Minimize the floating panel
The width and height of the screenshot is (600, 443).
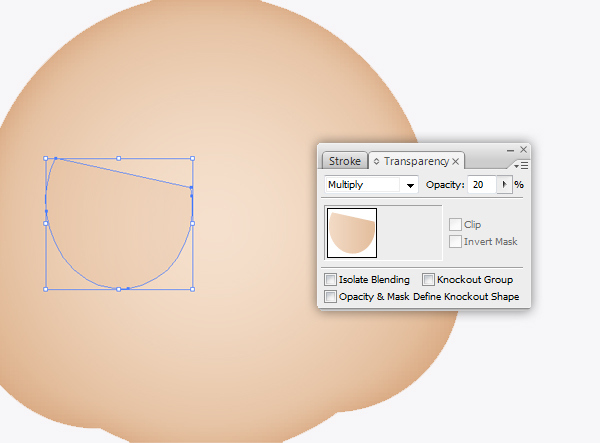pyautogui.click(x=510, y=150)
